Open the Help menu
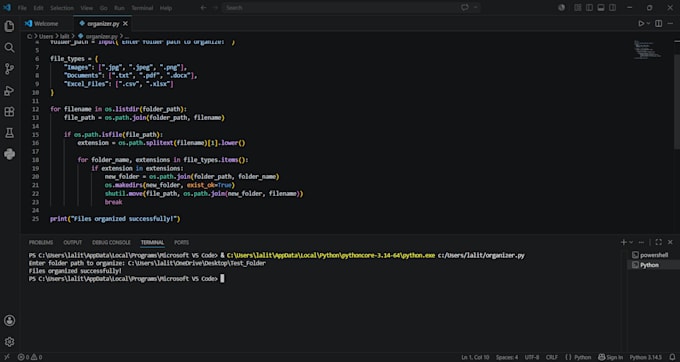The width and height of the screenshot is (680, 362). tap(166, 8)
